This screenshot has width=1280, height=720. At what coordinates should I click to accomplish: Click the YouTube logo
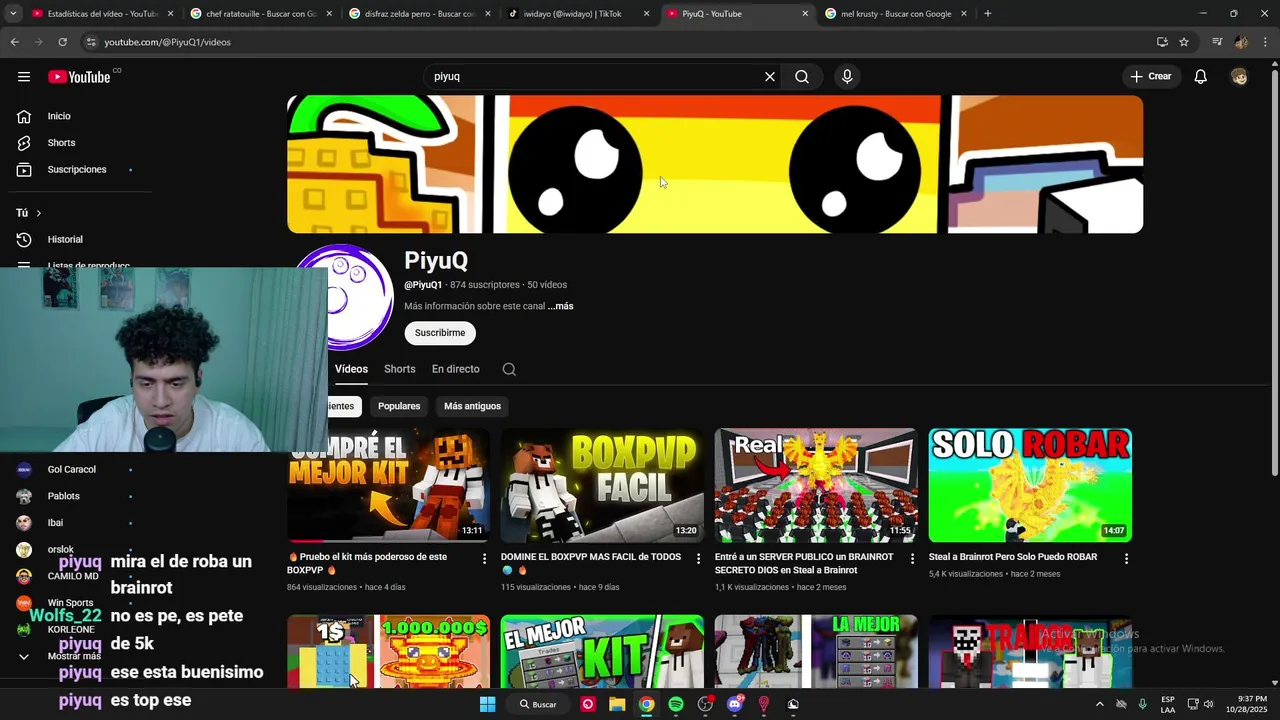tap(79, 77)
